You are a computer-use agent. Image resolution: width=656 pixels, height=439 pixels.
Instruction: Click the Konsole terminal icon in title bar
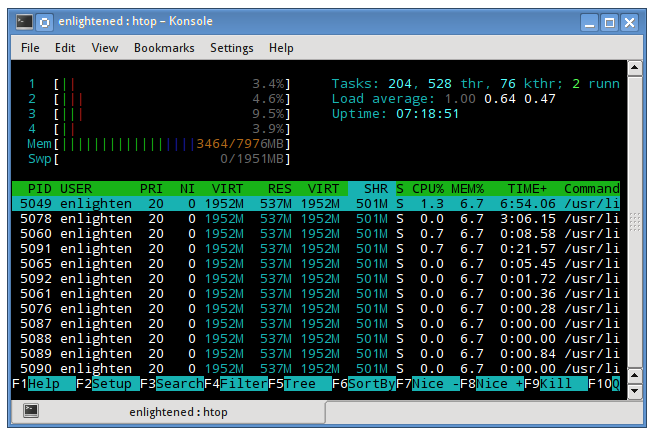pos(24,21)
